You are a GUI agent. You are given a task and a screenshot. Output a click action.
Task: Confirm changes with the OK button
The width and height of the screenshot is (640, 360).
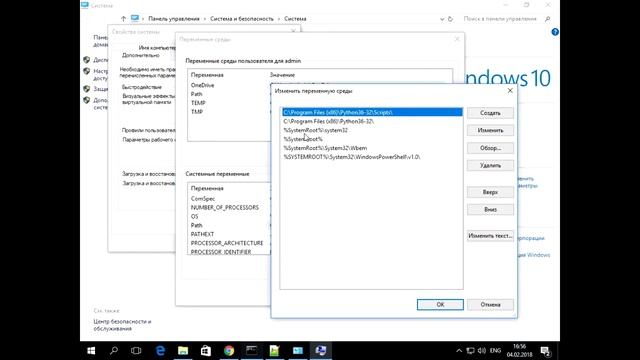point(440,304)
